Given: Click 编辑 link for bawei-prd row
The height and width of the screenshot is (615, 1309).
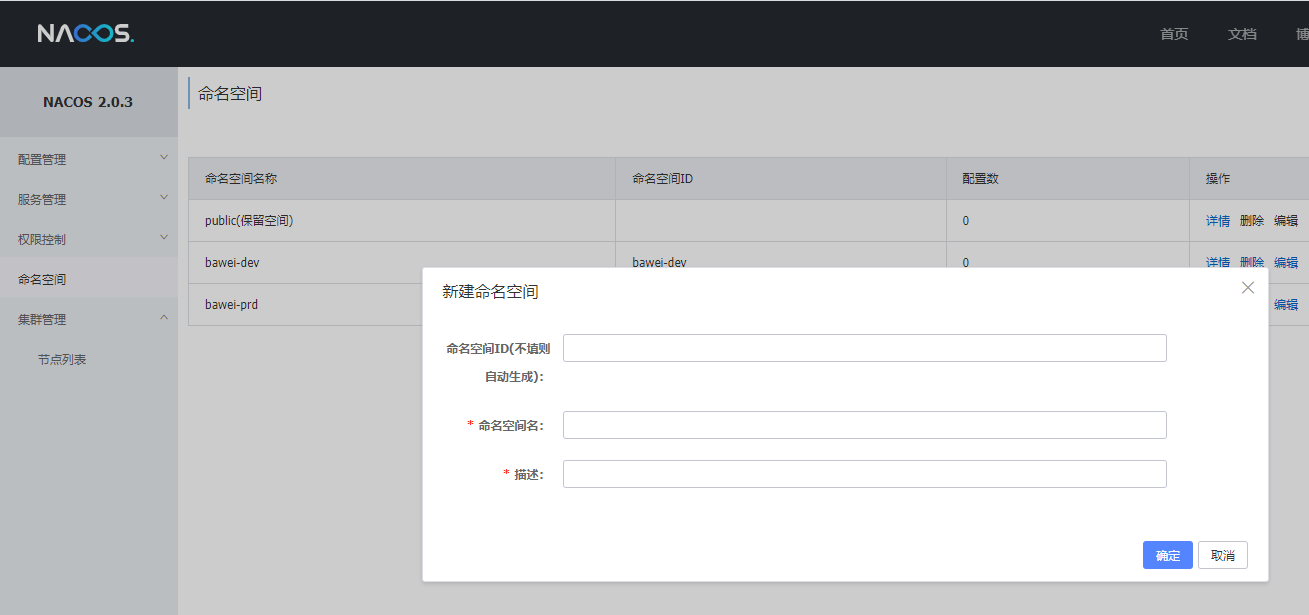Looking at the screenshot, I should (x=1285, y=305).
